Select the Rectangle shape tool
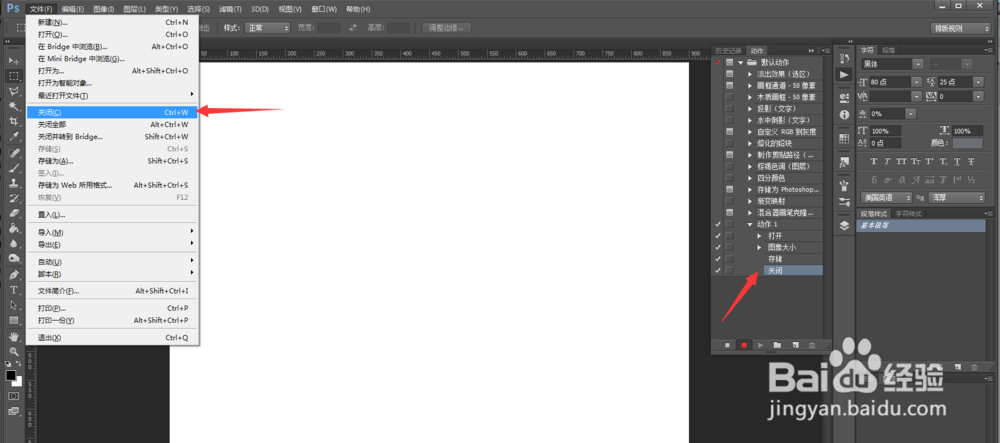 [x=13, y=320]
